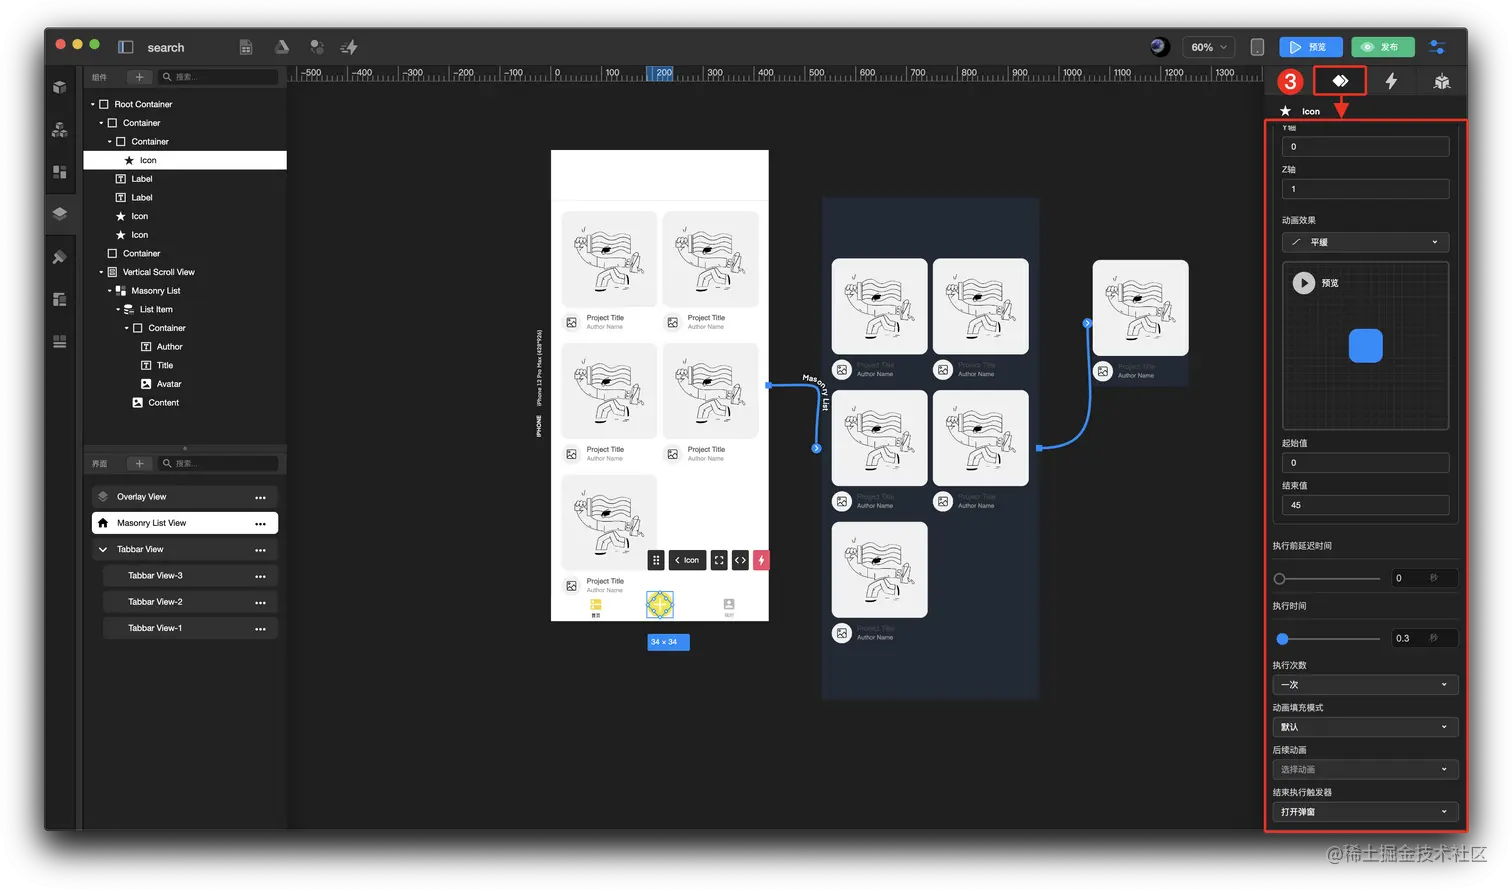Open the 后续动画 select dropdown
Screen dimensions: 1512x889
point(1365,769)
